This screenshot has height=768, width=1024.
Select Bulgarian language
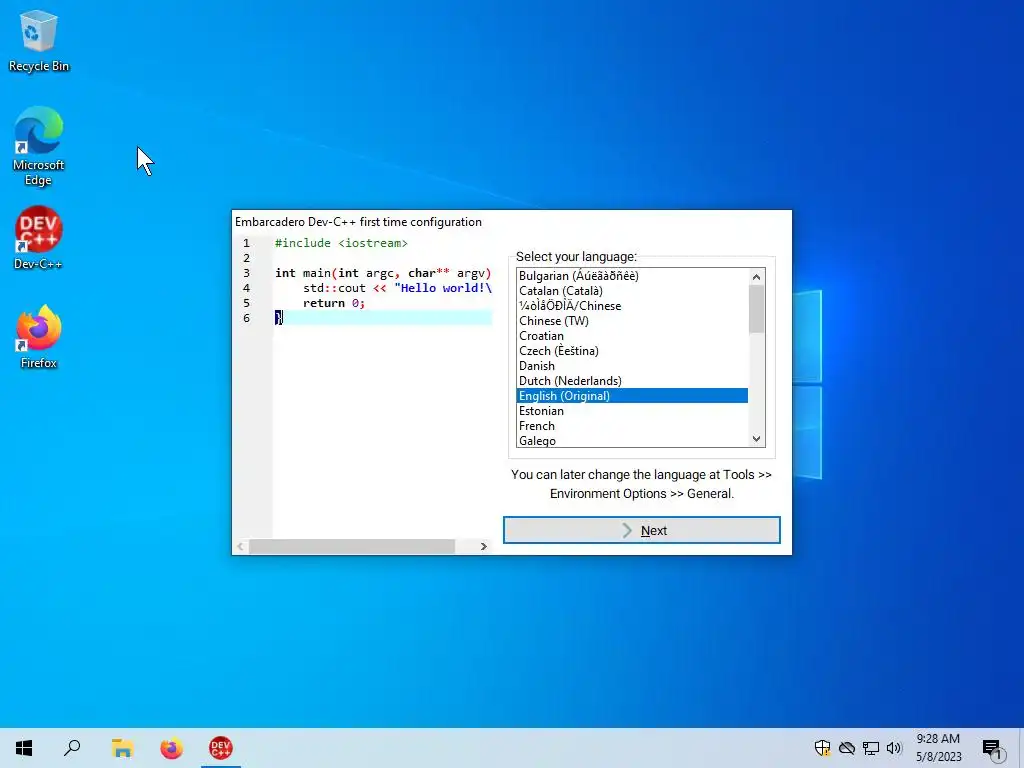tap(632, 276)
